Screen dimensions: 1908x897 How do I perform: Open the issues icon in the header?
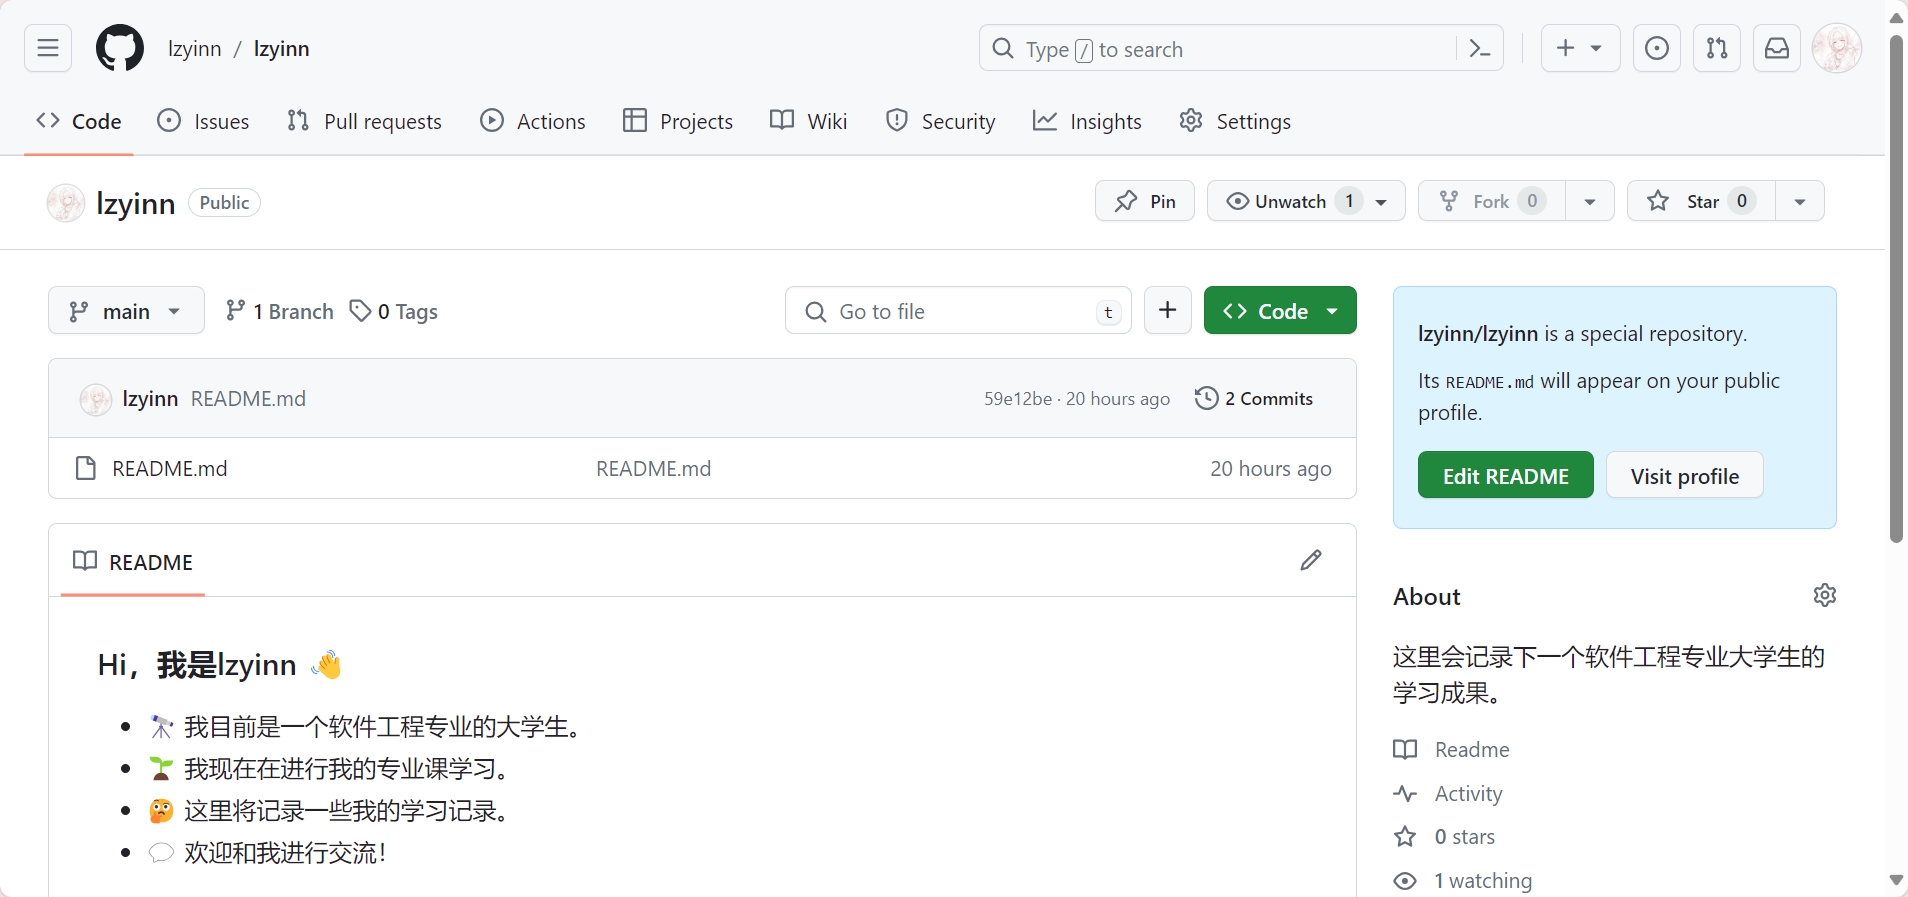pyautogui.click(x=1657, y=48)
